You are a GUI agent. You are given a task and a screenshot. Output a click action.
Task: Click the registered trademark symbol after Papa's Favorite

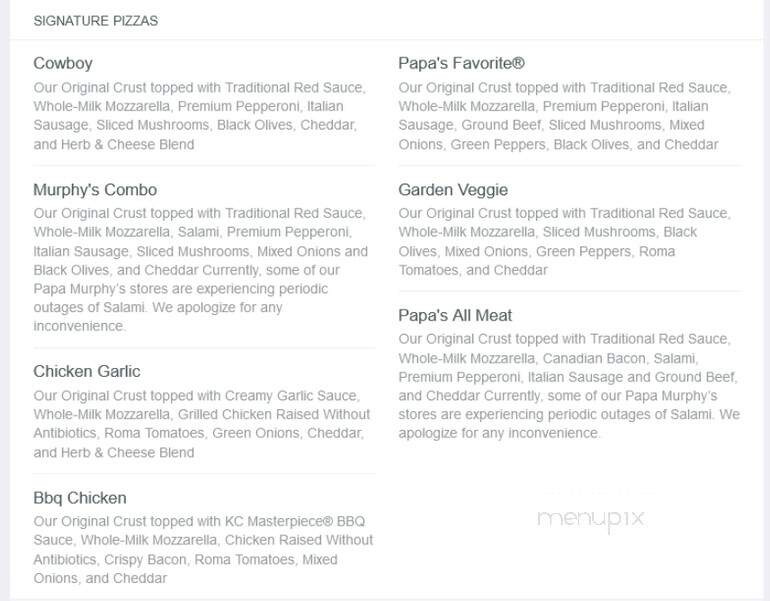coord(519,63)
